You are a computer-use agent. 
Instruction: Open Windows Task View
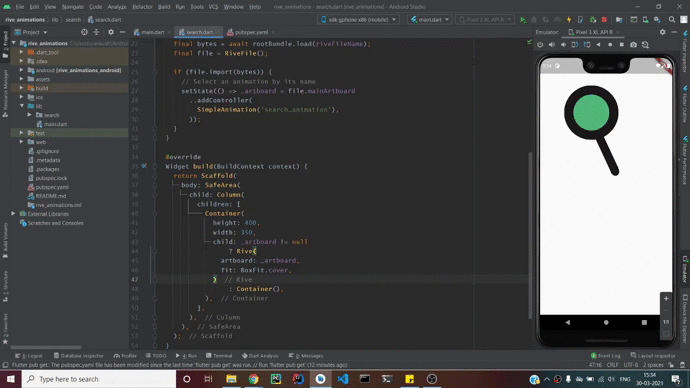(x=209, y=379)
